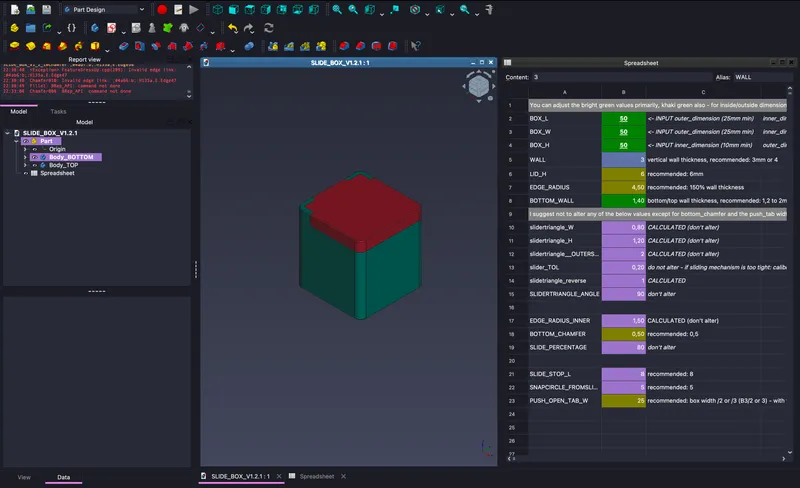800x488 pixels.
Task: Validate sketch with green icon
Action: [x=167, y=28]
